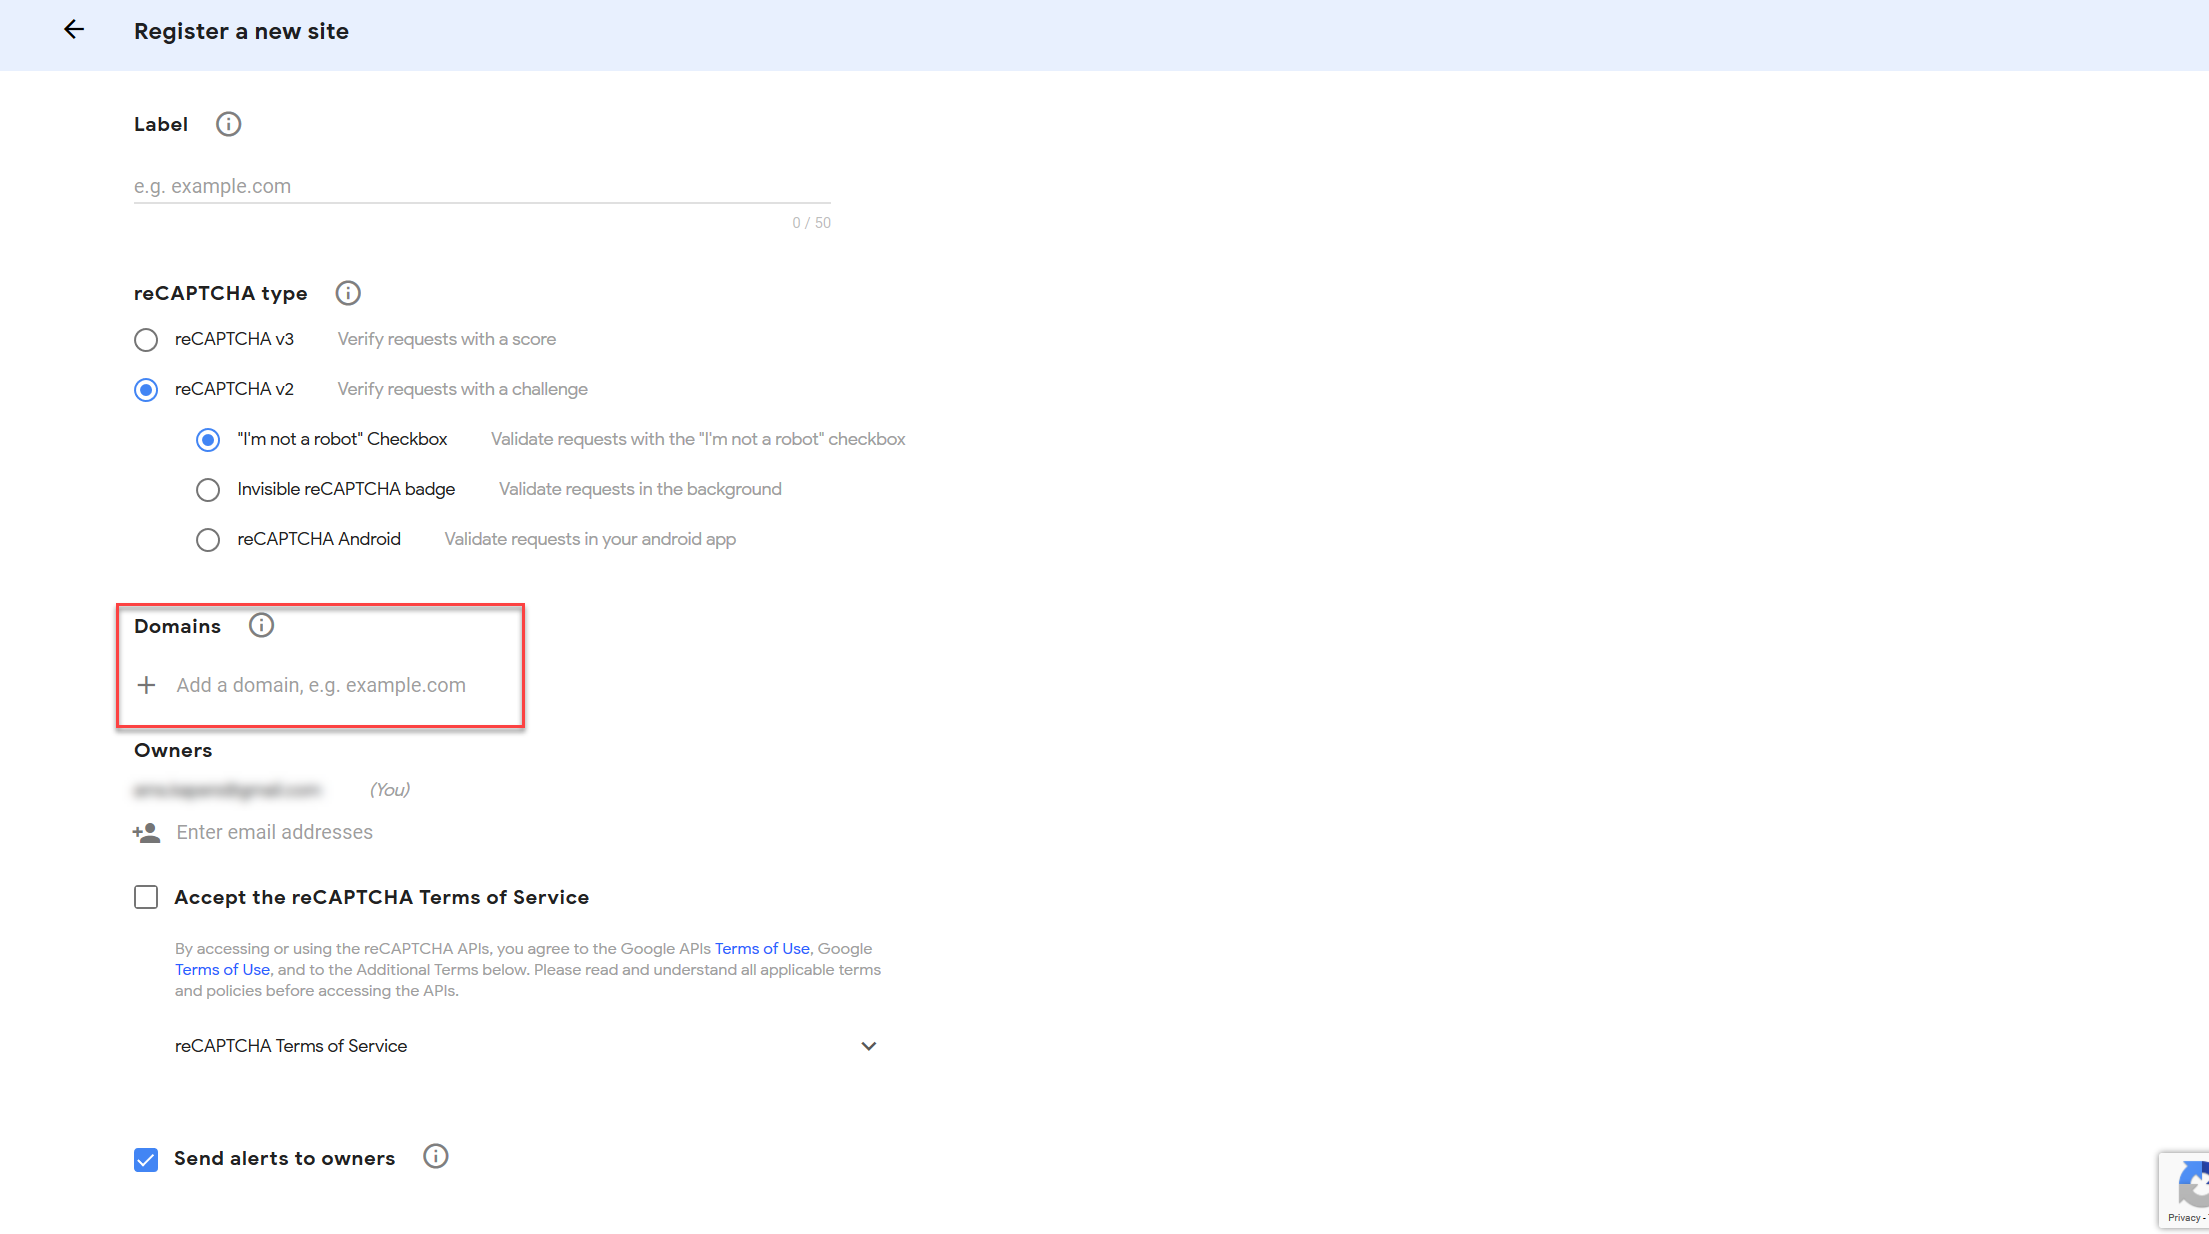This screenshot has width=2209, height=1234.
Task: Uncheck the Send alerts to owners checkbox
Action: coord(146,1159)
